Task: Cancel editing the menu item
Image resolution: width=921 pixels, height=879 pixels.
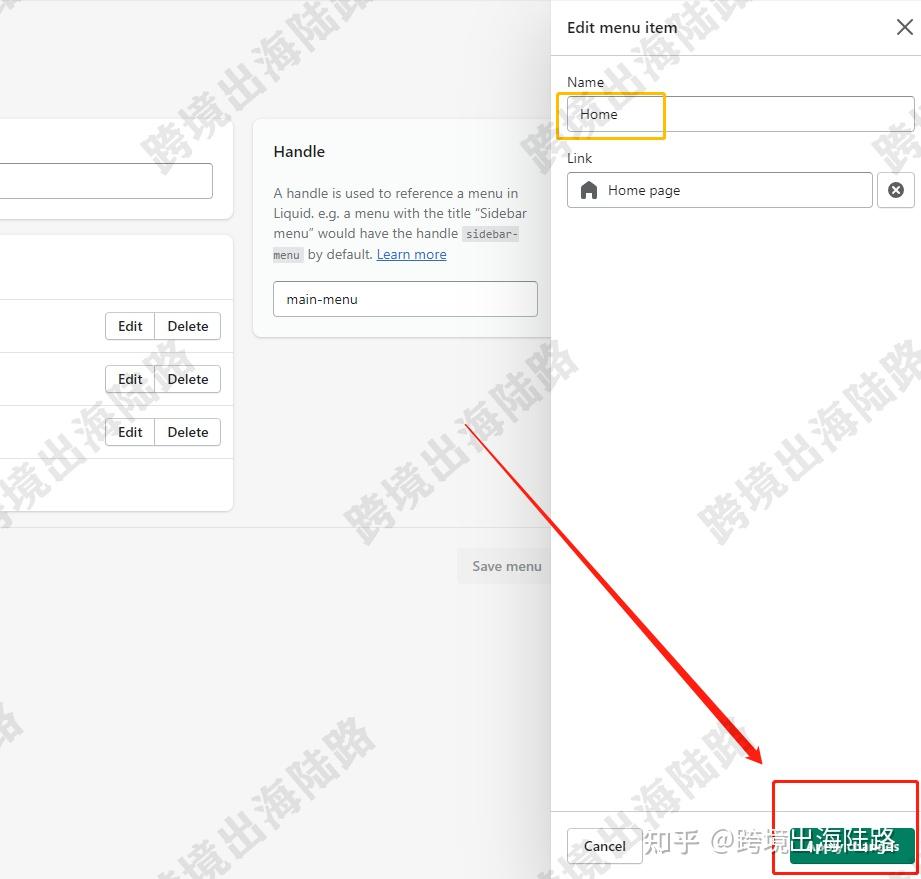Action: [604, 846]
